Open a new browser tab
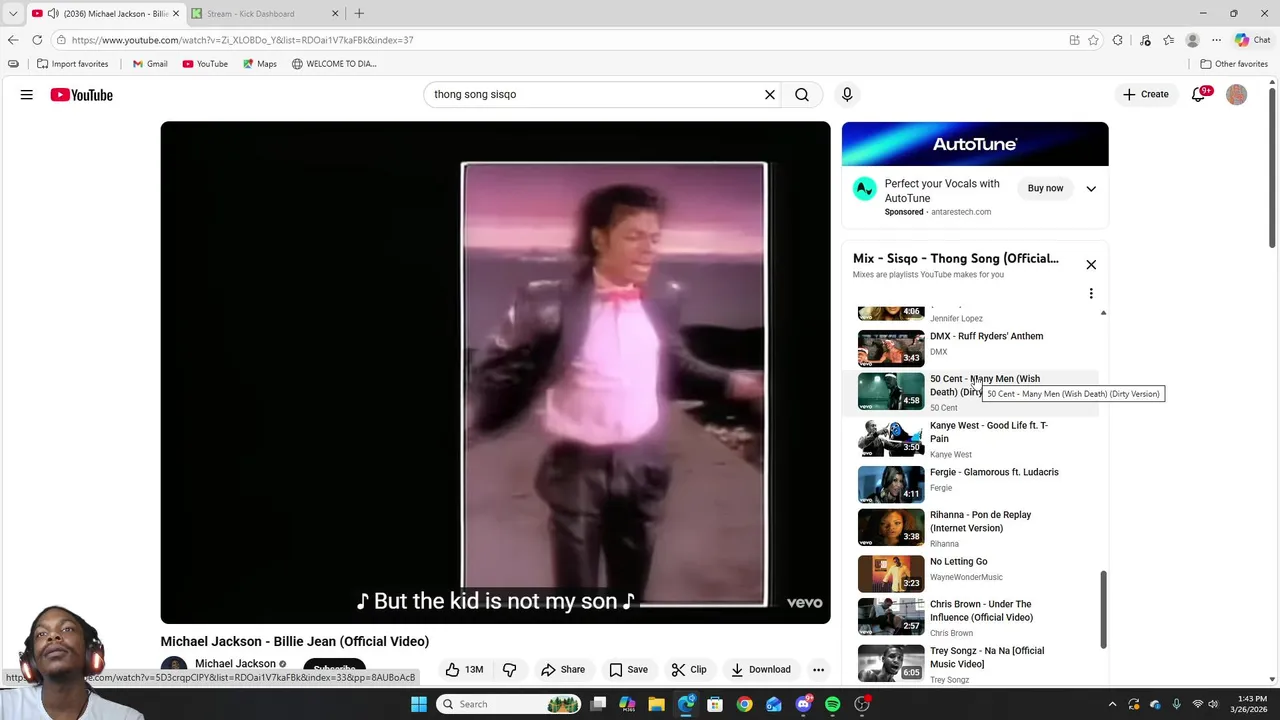This screenshot has height=720, width=1280. point(359,14)
